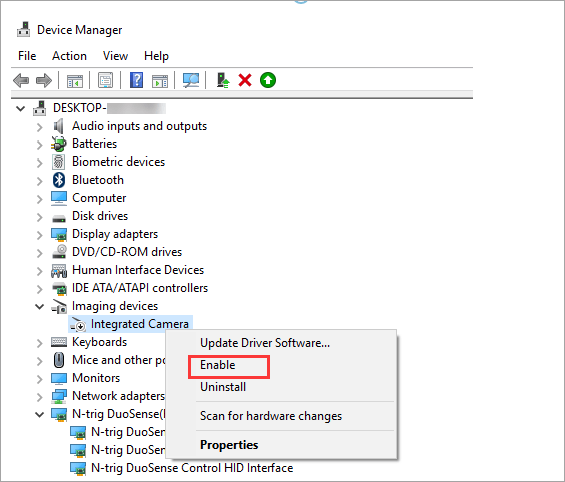Open the Action menu
Viewport: 565px width, 482px height.
tap(69, 56)
